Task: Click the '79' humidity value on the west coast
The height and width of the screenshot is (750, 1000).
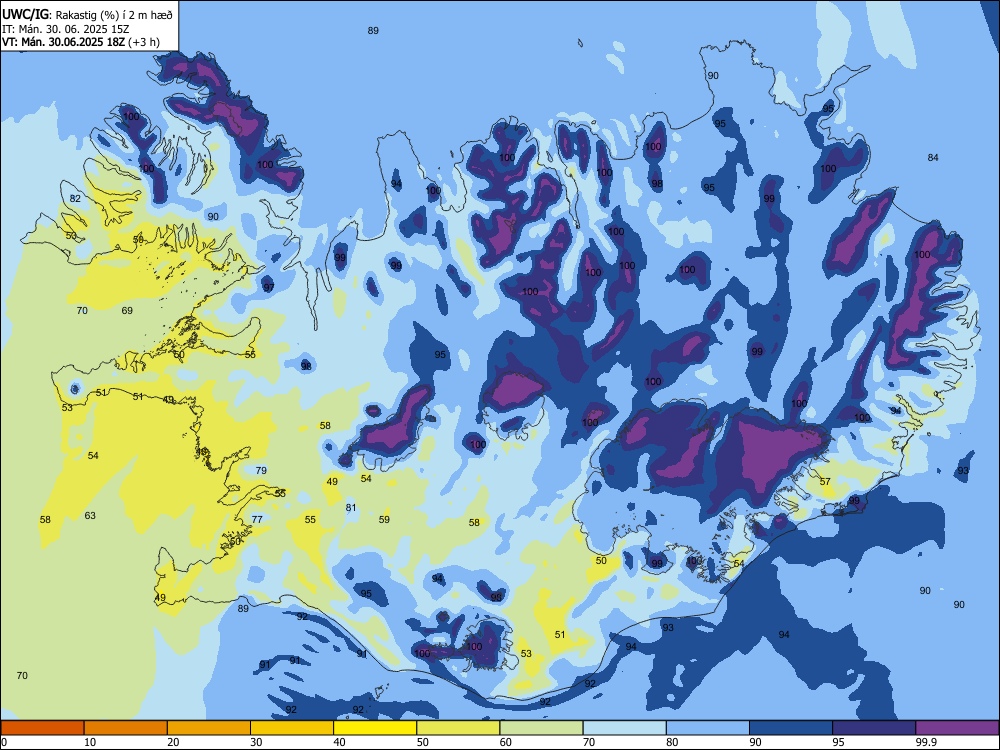Action: 261,471
